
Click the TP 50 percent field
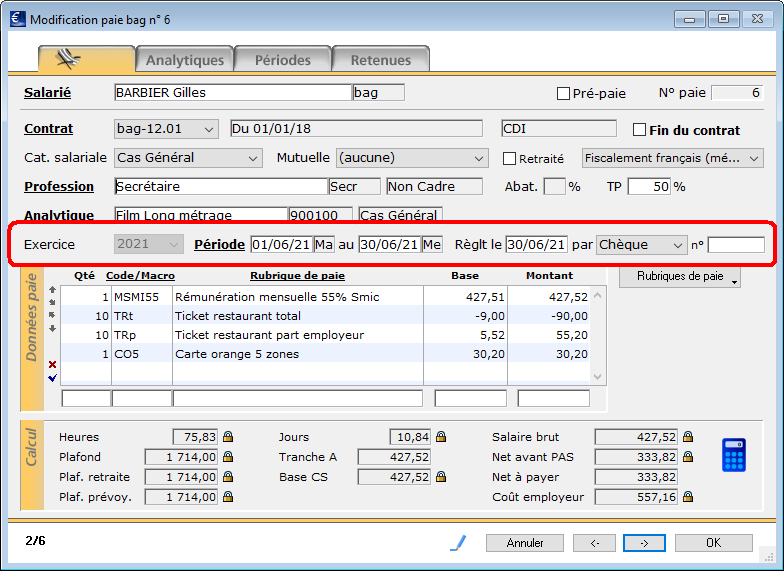coord(650,186)
